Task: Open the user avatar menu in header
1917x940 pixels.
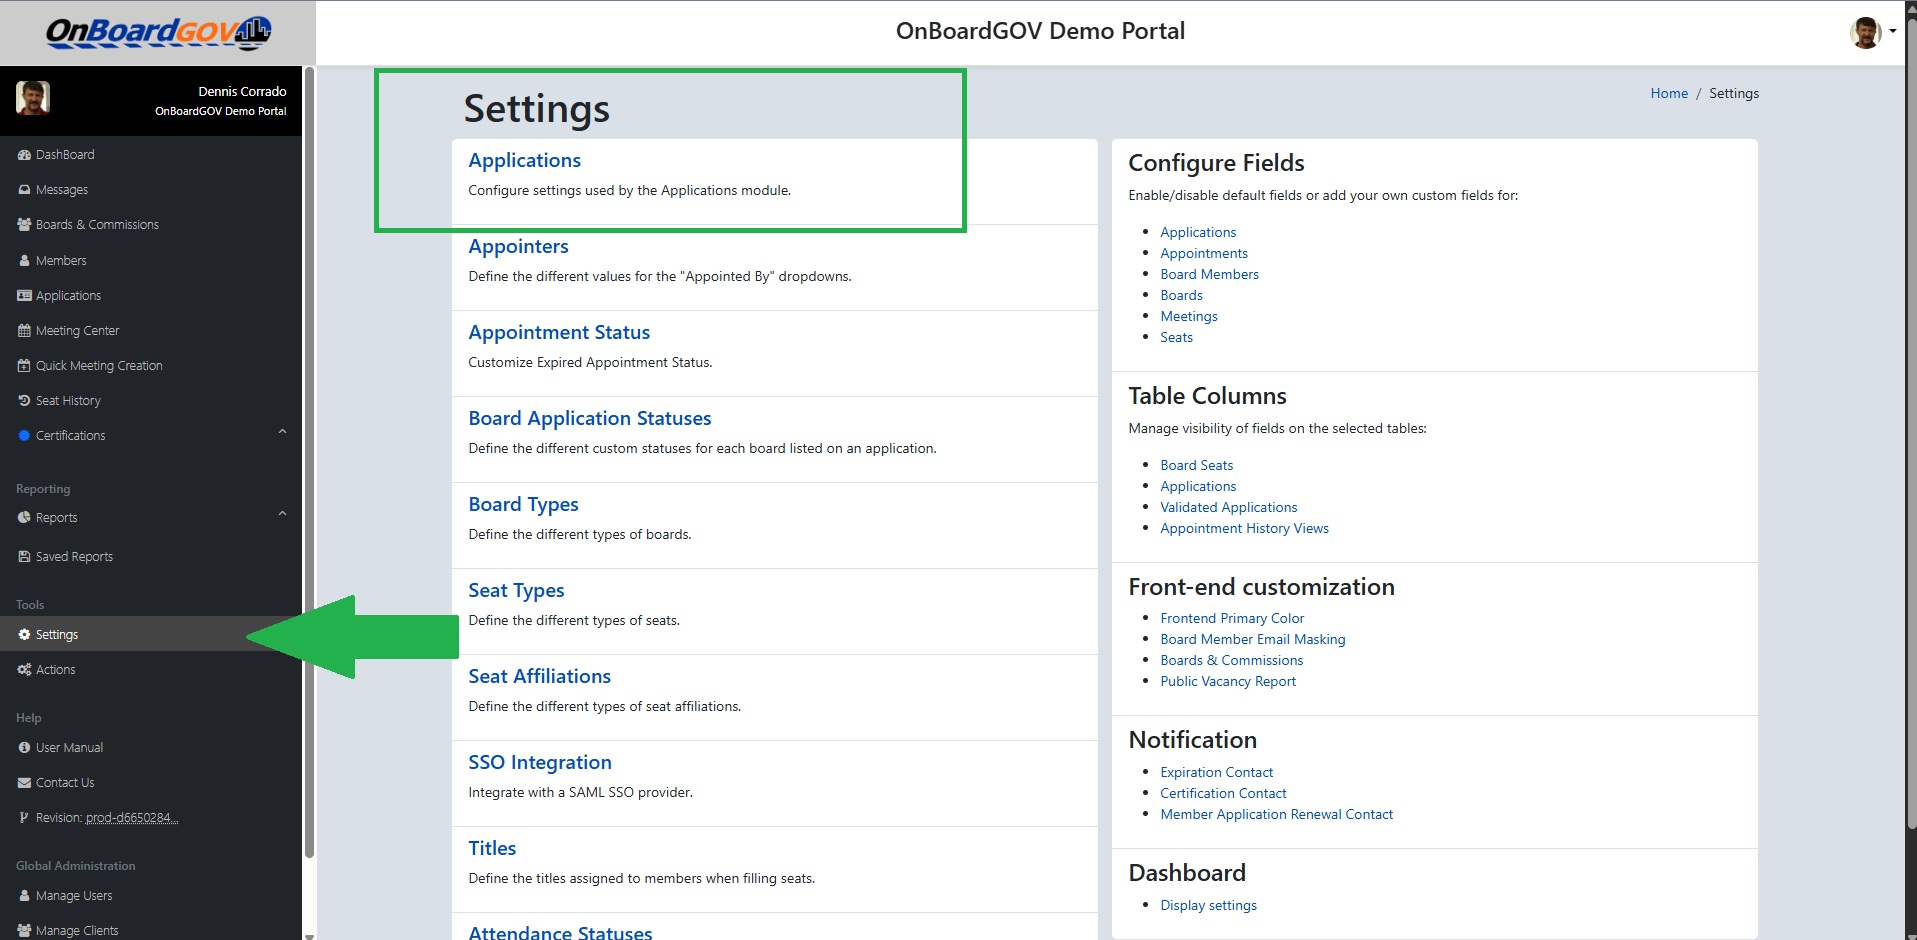Action: coord(1872,32)
